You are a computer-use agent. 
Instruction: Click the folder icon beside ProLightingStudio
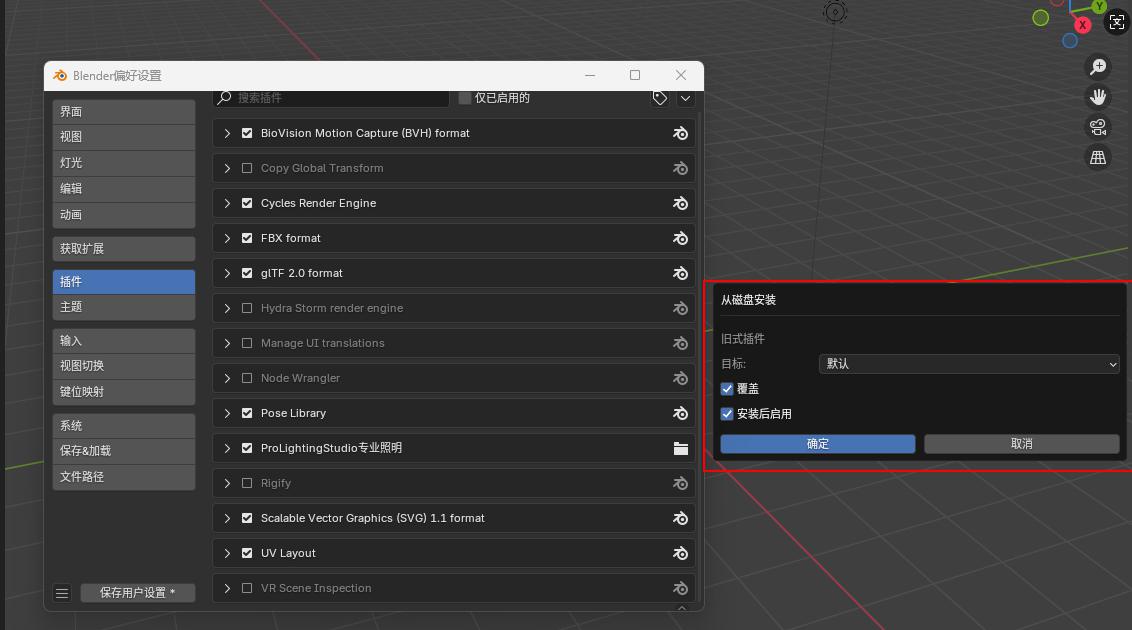[x=681, y=449]
